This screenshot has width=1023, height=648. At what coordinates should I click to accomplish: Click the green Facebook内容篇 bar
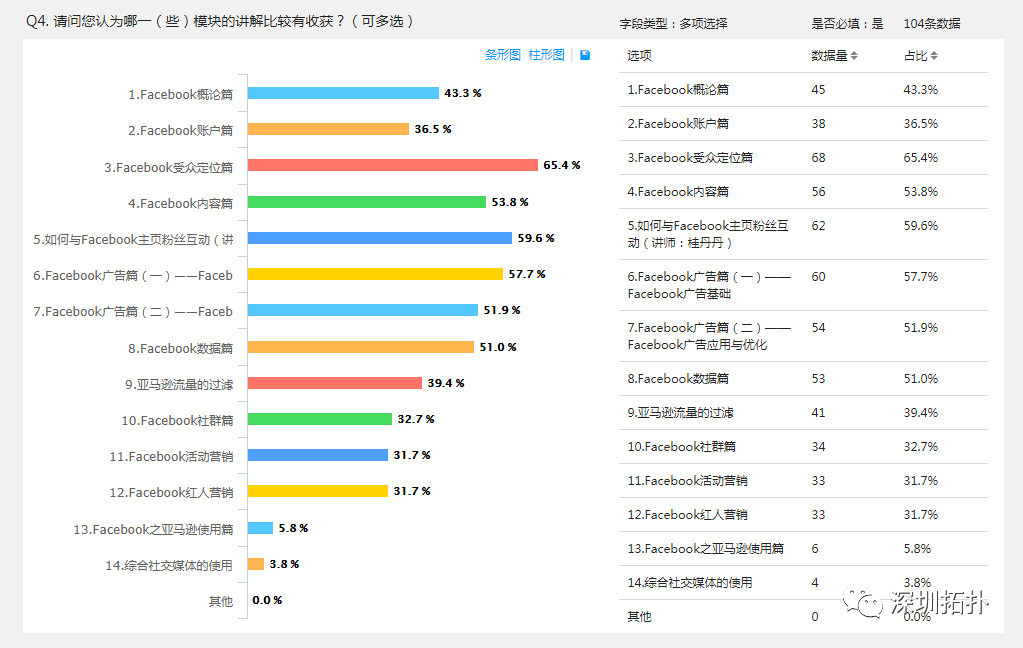pyautogui.click(x=366, y=202)
